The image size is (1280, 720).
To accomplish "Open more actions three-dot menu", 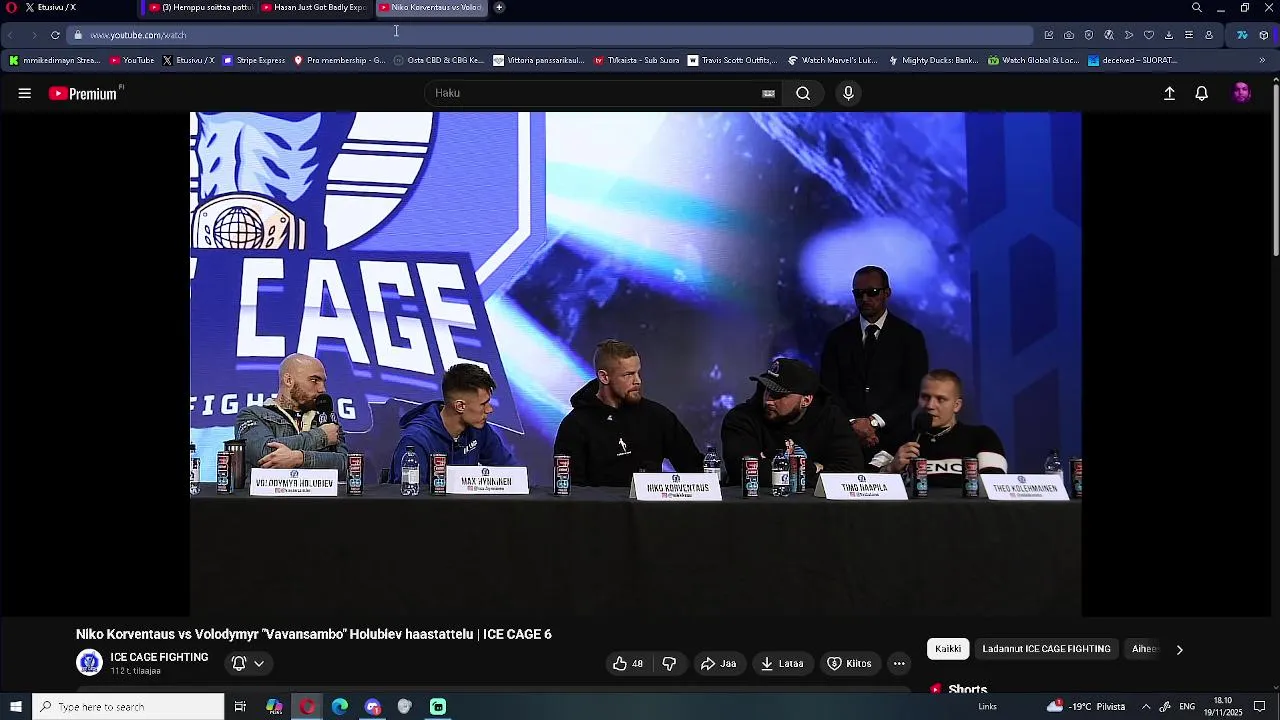I will 899,663.
